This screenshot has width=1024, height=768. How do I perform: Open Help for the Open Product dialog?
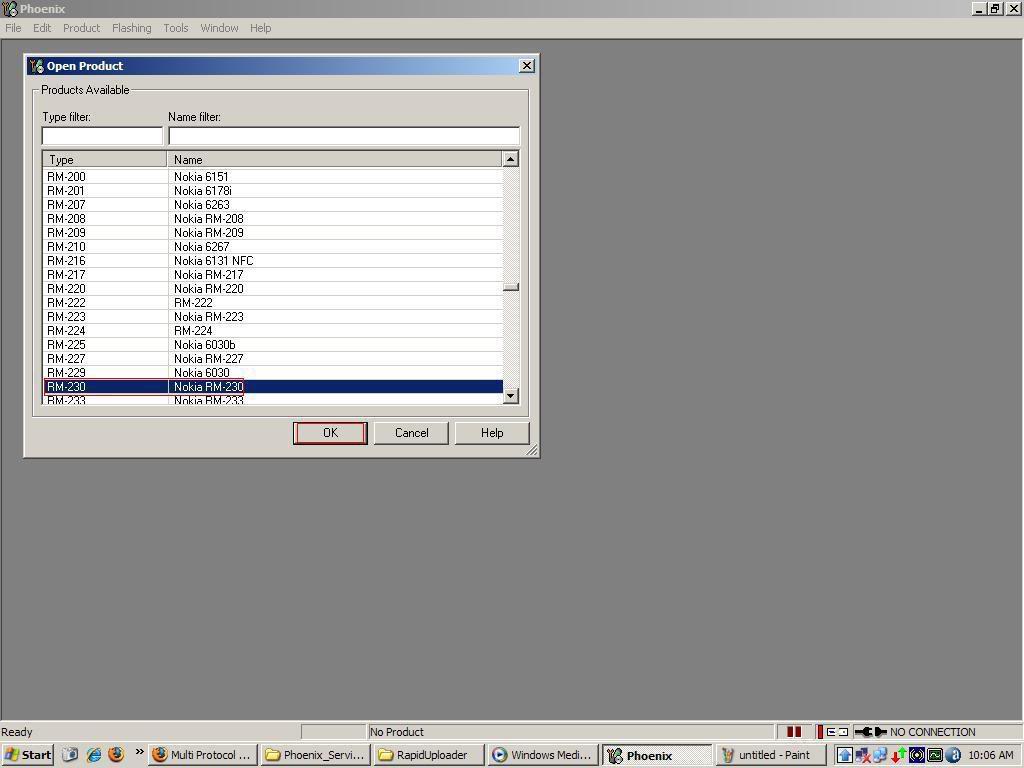pyautogui.click(x=492, y=433)
